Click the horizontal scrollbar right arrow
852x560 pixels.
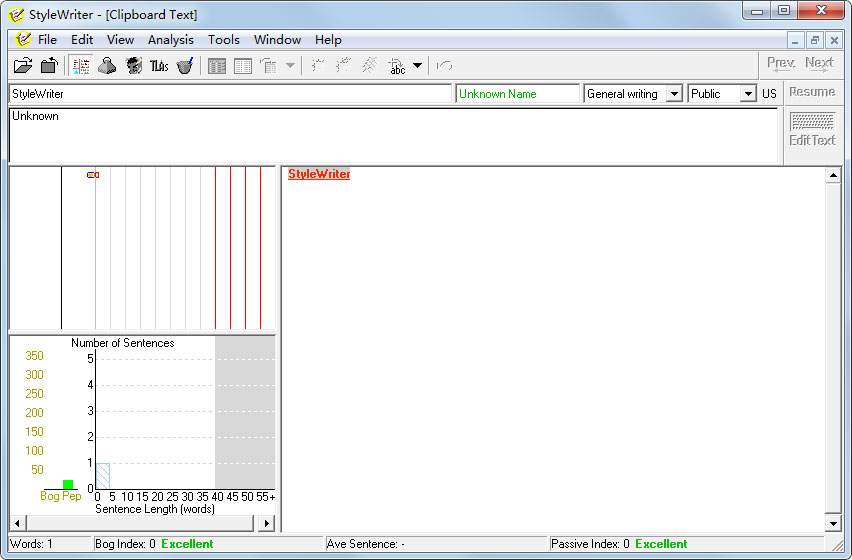tap(266, 523)
